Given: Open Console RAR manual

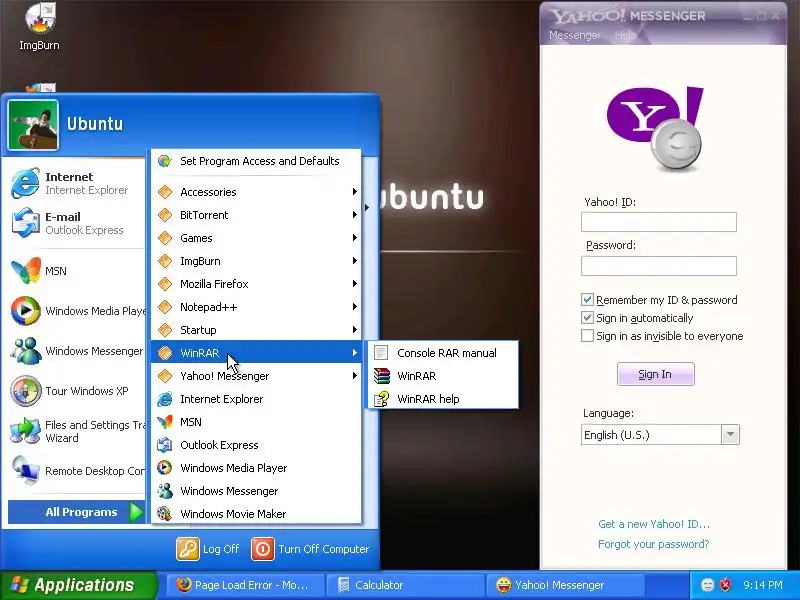Looking at the screenshot, I should (443, 353).
